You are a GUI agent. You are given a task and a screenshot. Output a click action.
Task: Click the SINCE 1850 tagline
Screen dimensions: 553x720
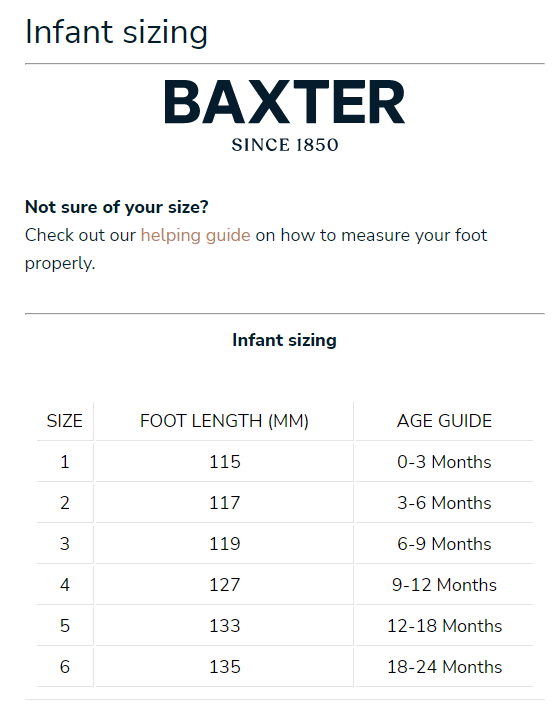(x=285, y=145)
